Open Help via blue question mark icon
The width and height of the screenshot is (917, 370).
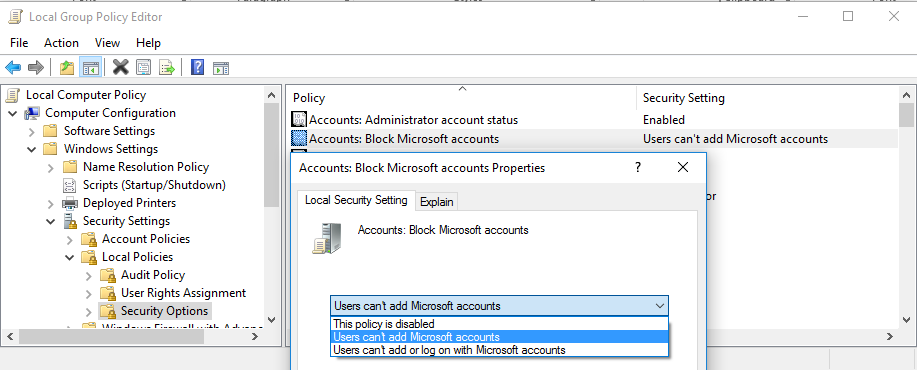coord(198,67)
